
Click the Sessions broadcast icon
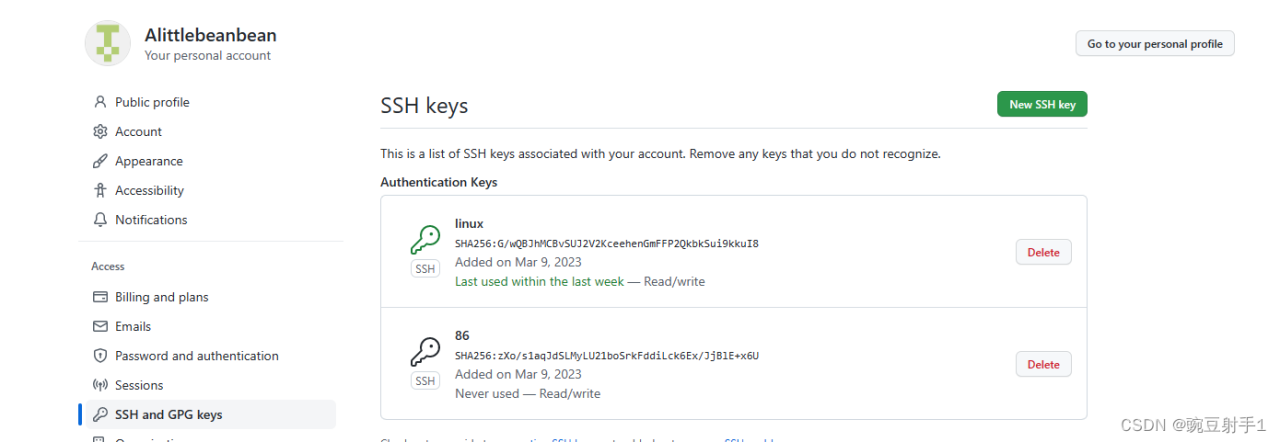tap(100, 385)
